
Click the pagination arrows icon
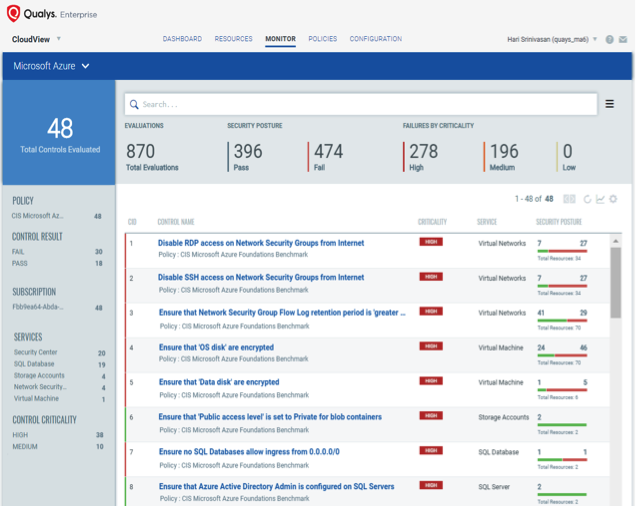click(x=569, y=199)
